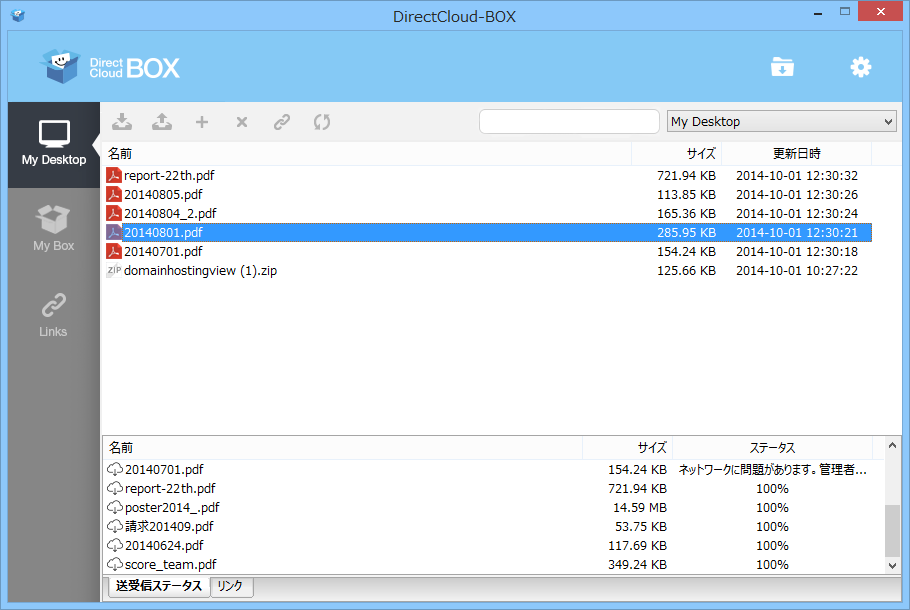Screen dimensions: 910x610
Task: Switch to My Box in the sidebar
Action: point(54,229)
